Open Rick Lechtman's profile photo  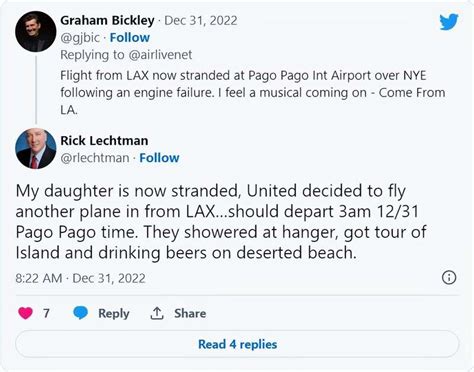(36, 149)
